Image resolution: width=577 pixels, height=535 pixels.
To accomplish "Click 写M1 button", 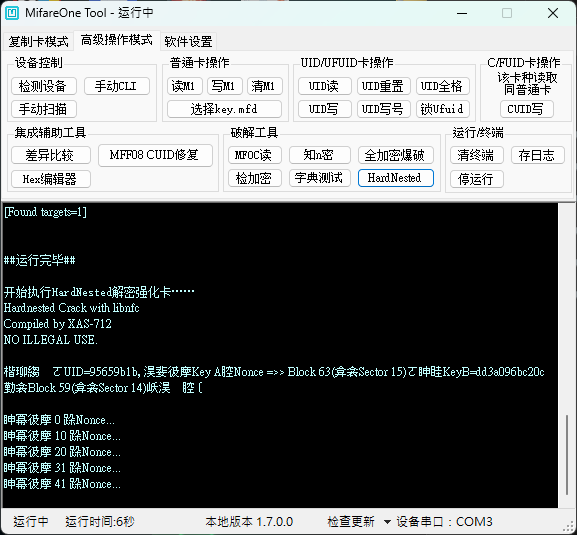I will click(x=225, y=86).
